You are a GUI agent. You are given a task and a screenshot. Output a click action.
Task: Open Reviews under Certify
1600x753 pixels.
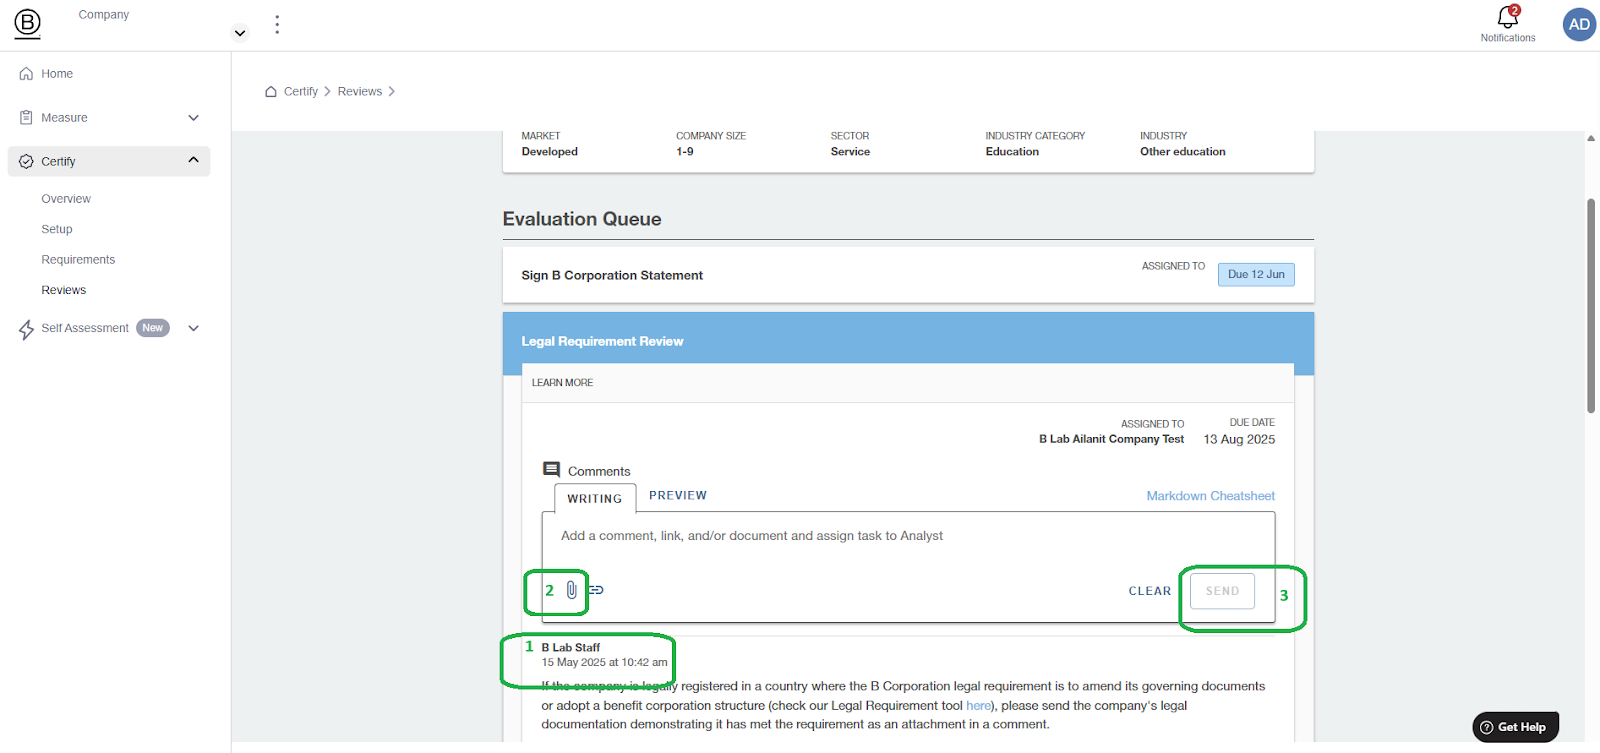64,290
